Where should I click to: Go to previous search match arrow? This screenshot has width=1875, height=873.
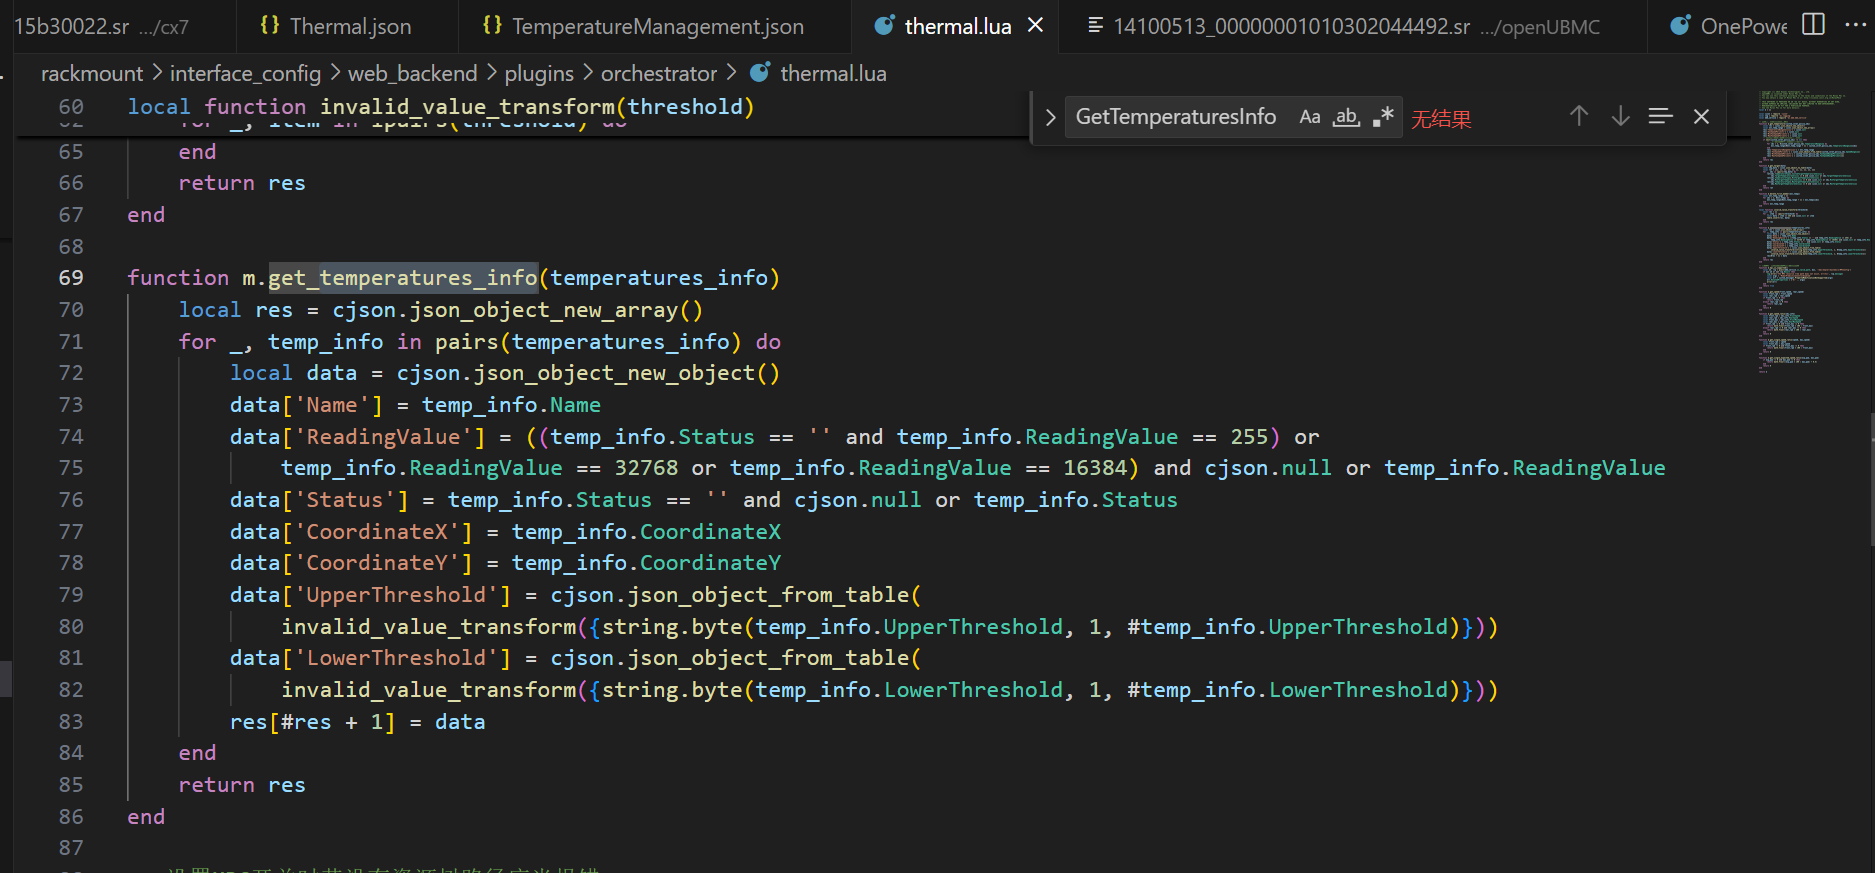point(1578,117)
